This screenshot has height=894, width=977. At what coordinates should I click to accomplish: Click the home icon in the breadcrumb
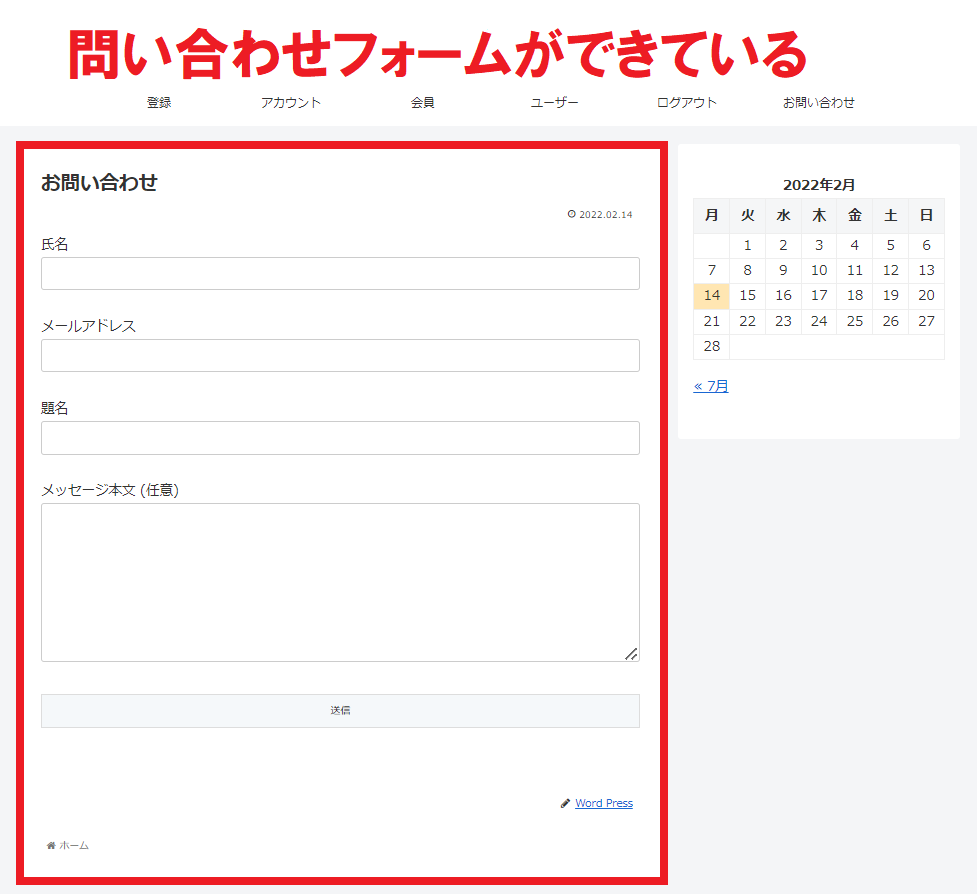point(51,845)
